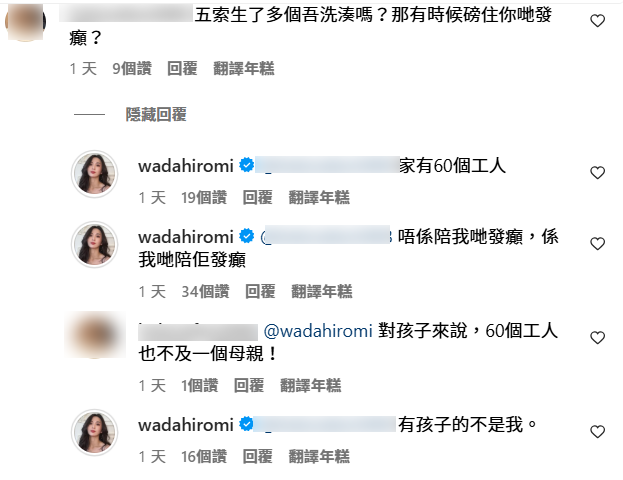Heart the '有孩子的不是我' reply
623x480 pixels.
tap(597, 432)
